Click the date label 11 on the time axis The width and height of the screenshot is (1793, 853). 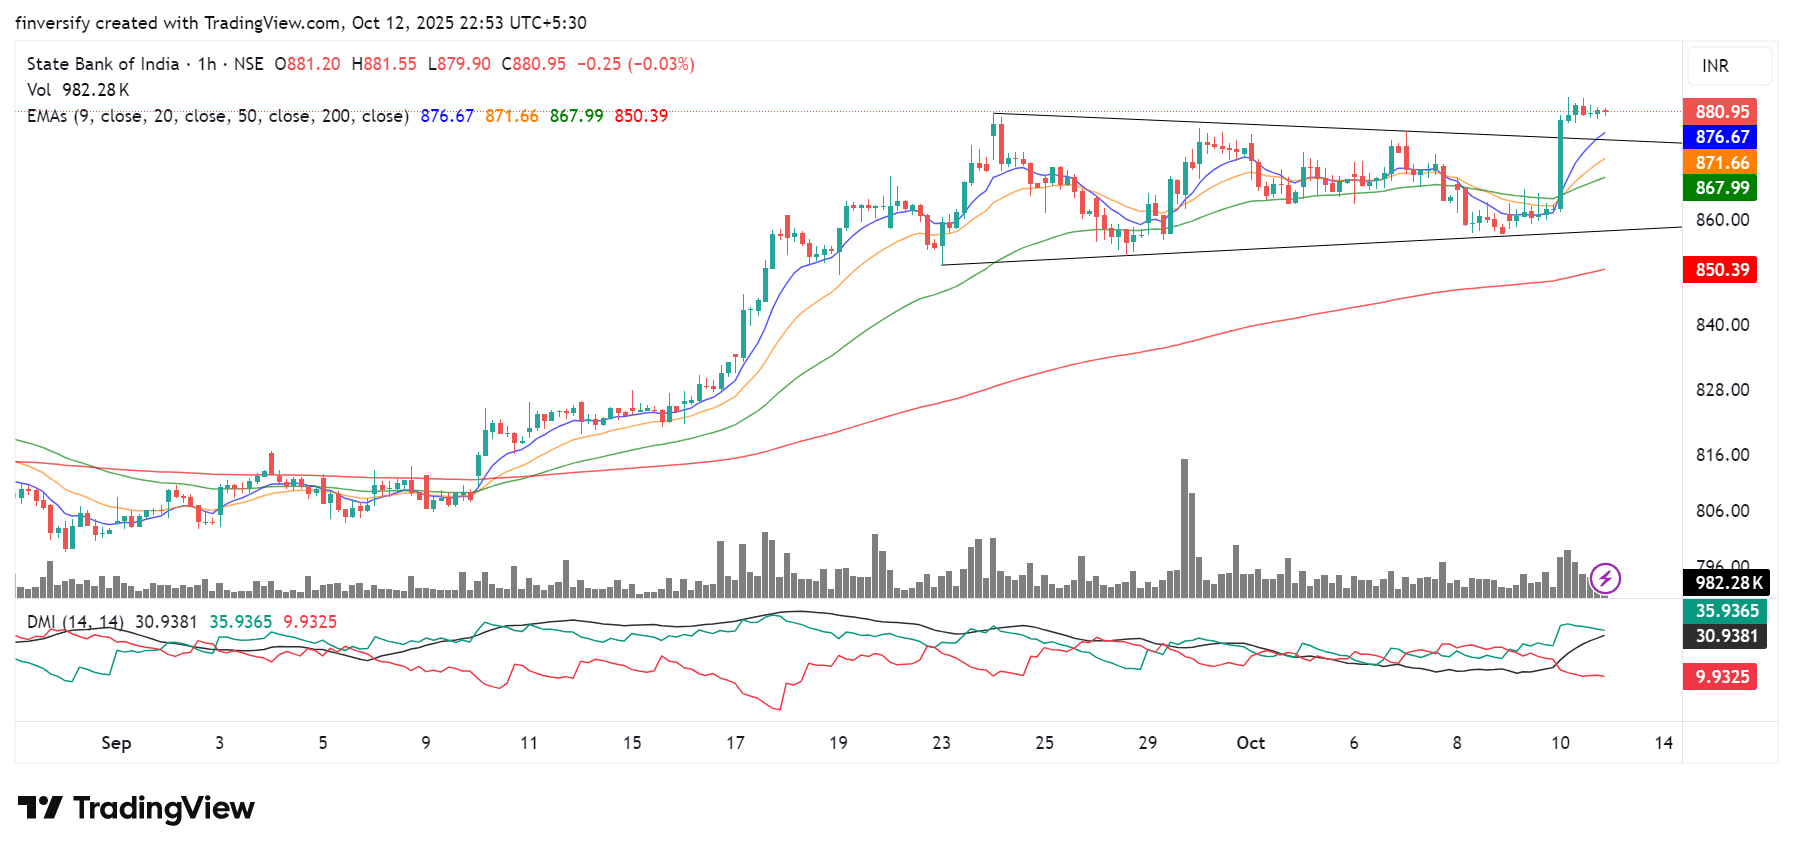[x=529, y=743]
